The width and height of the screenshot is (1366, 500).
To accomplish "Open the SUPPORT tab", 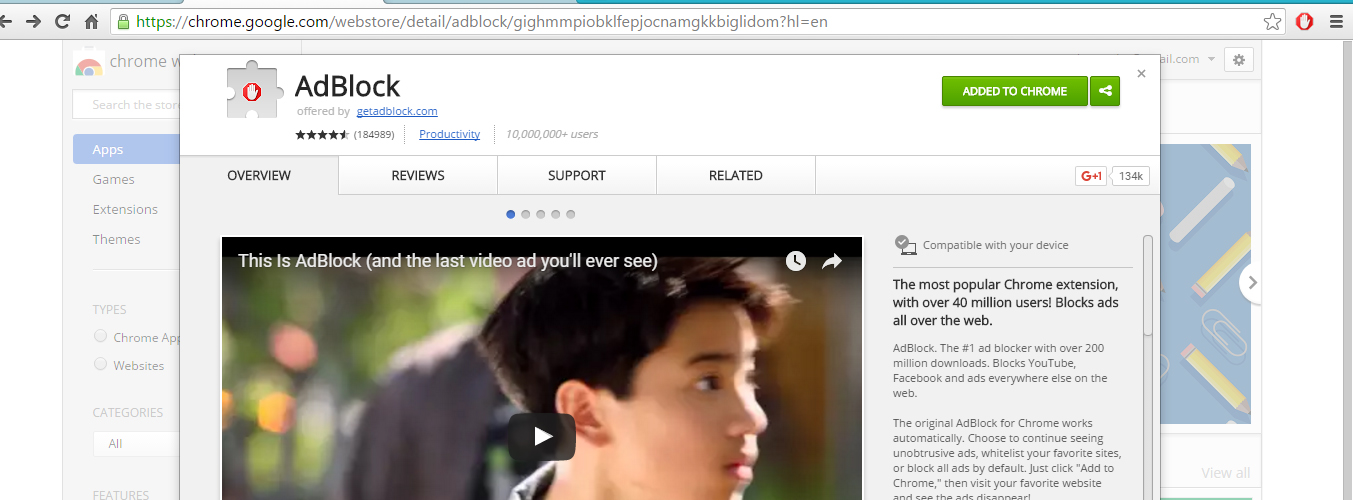I will (577, 175).
